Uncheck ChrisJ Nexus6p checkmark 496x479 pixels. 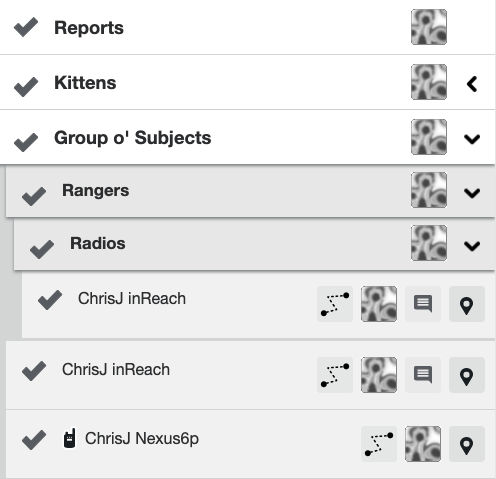coord(34,440)
